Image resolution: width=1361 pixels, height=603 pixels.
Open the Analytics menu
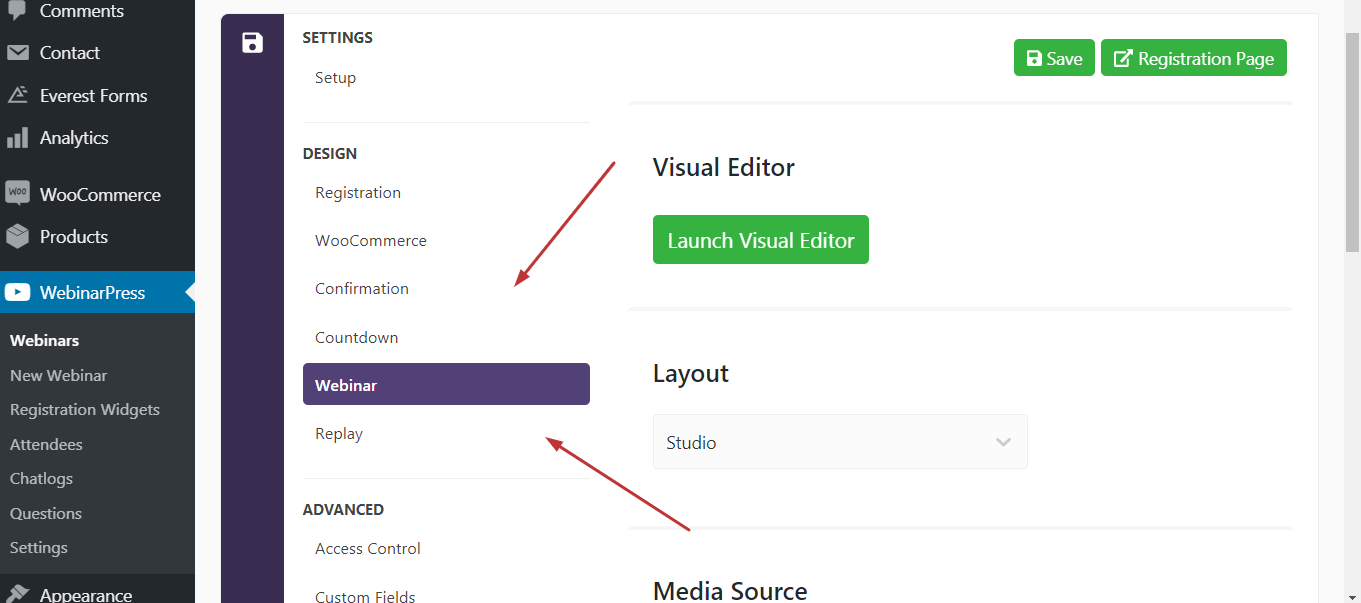click(x=97, y=138)
